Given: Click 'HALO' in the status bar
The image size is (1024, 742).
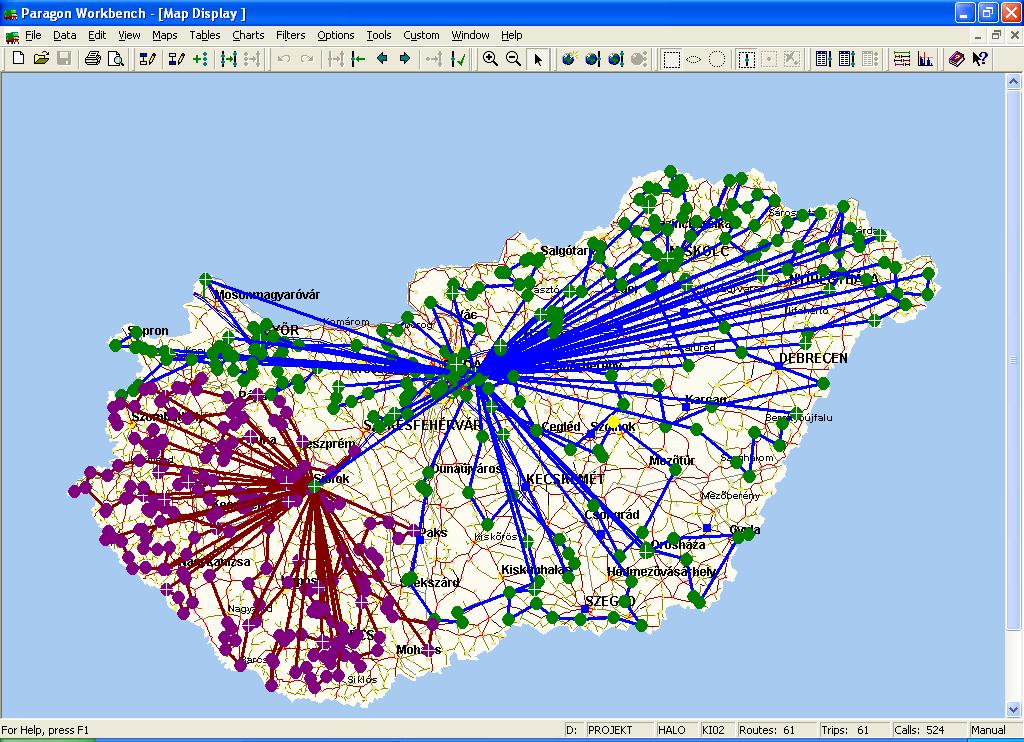Looking at the screenshot, I should pos(676,730).
